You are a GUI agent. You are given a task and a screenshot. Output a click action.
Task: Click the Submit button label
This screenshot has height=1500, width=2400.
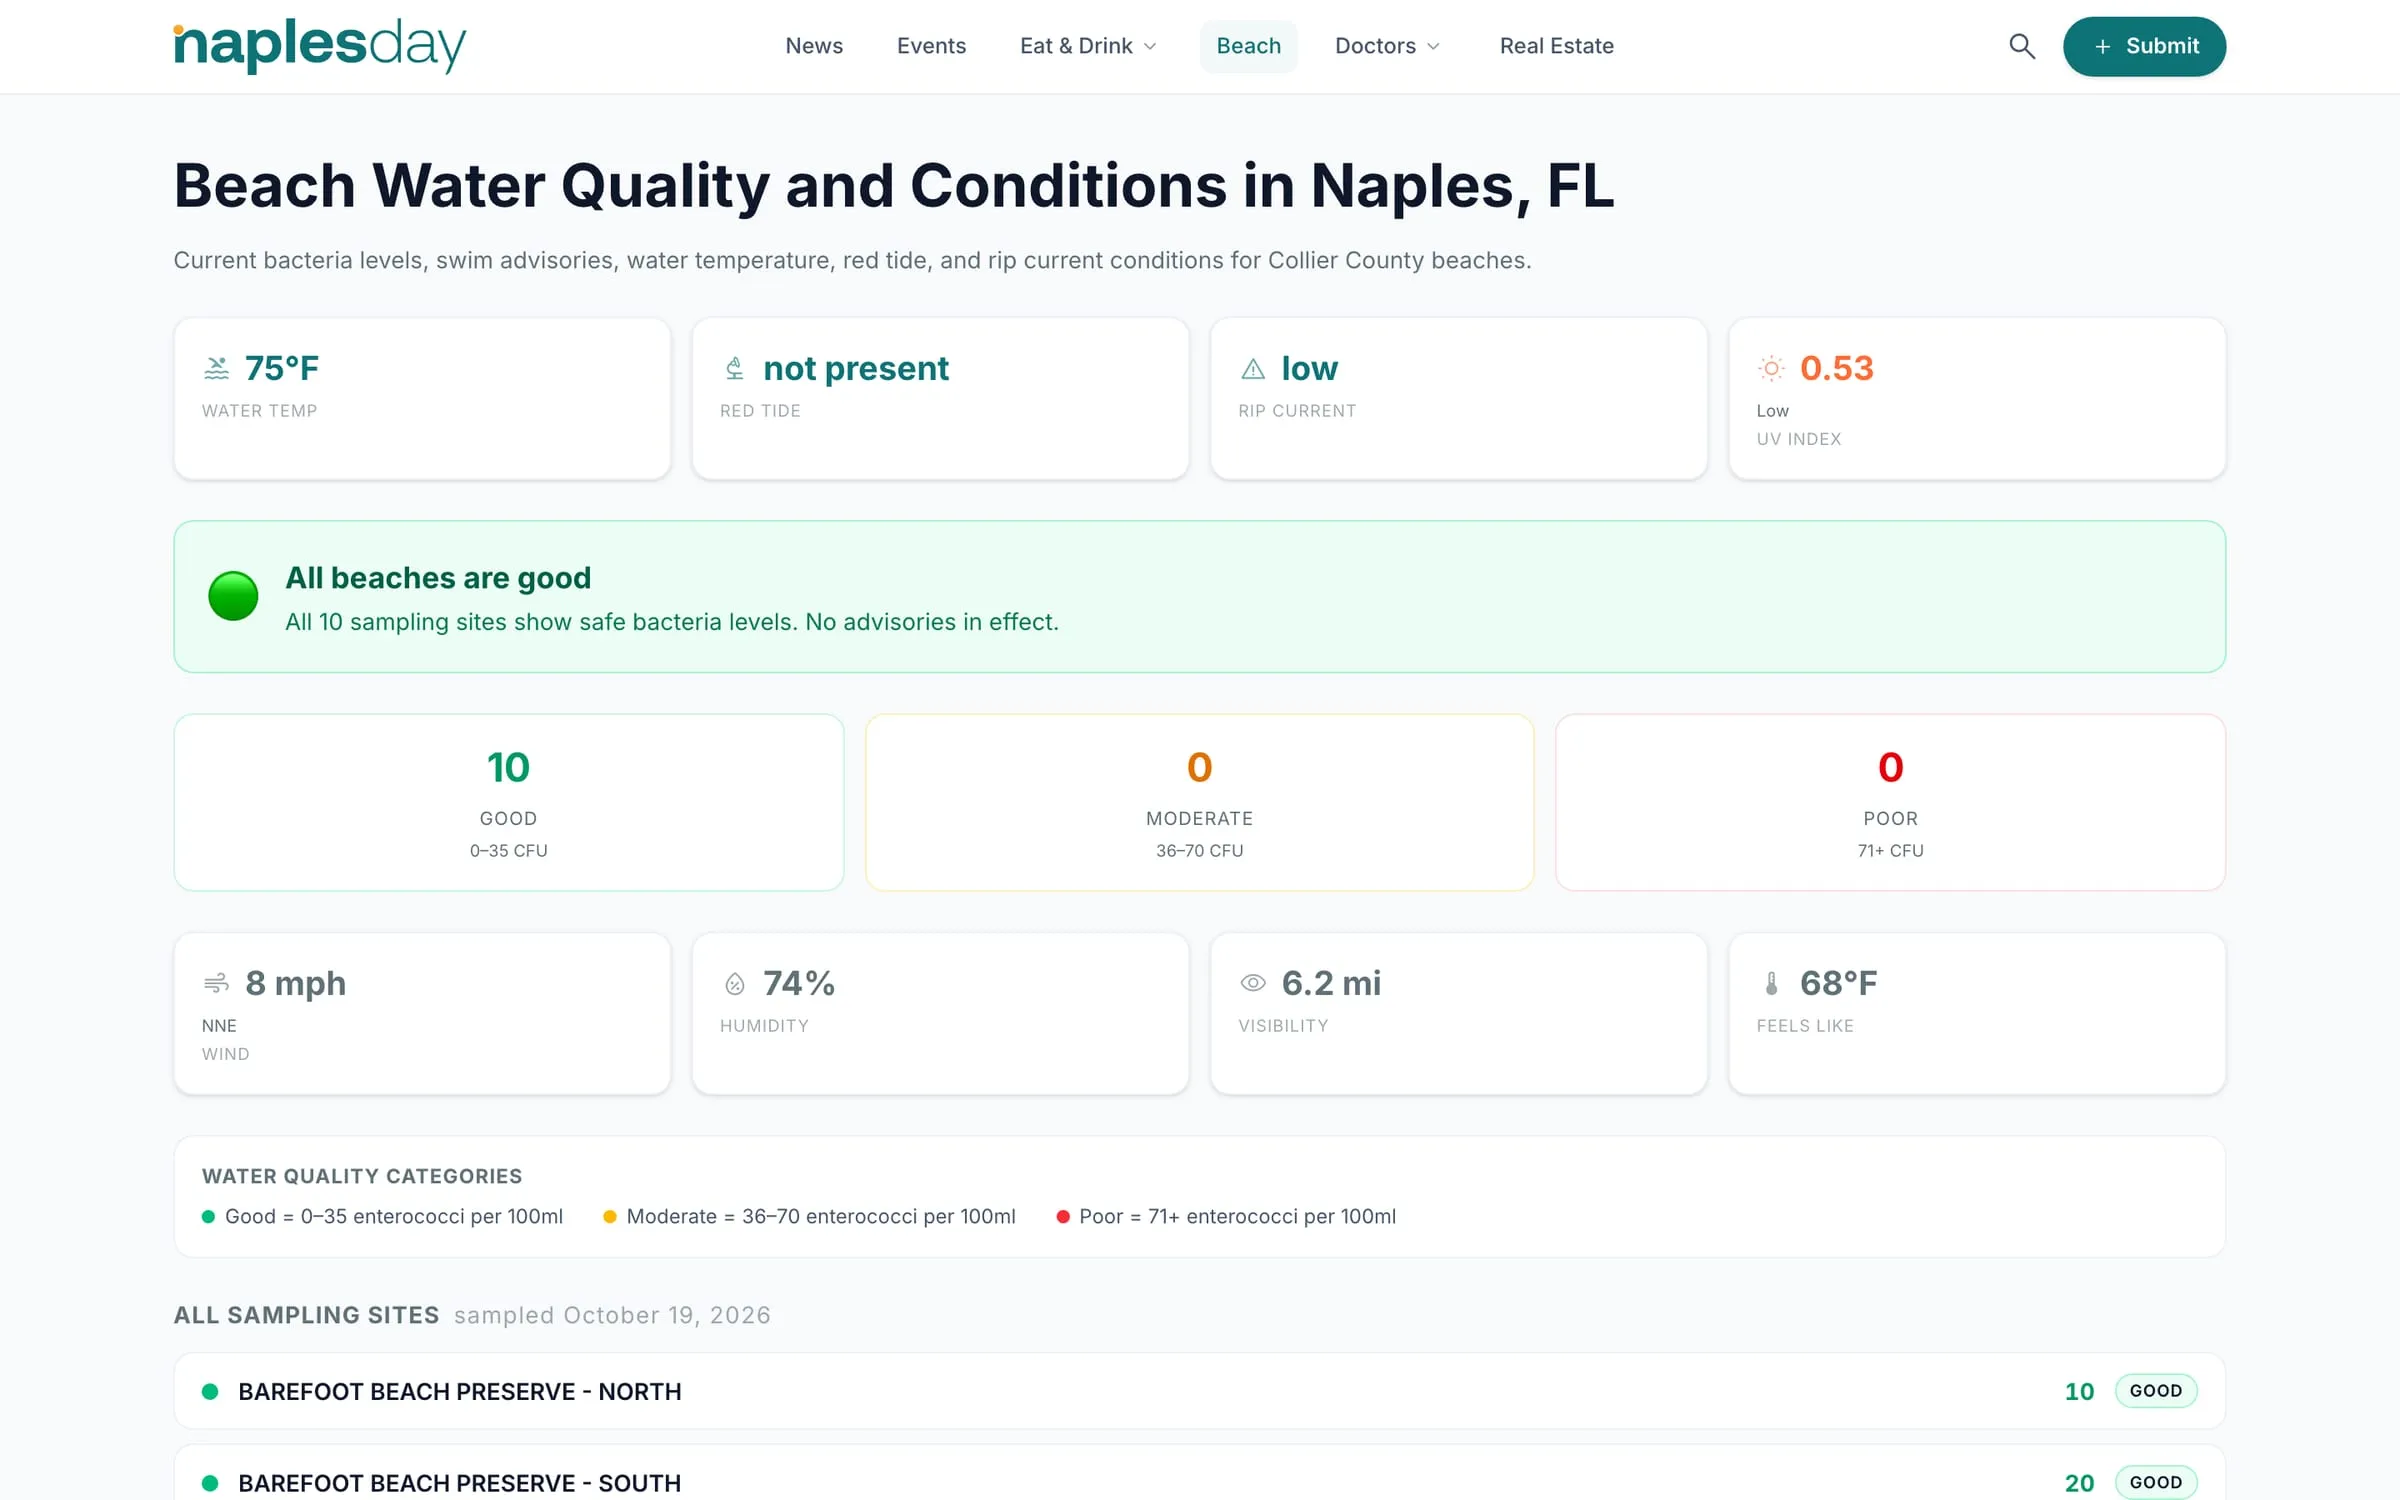tap(2162, 46)
